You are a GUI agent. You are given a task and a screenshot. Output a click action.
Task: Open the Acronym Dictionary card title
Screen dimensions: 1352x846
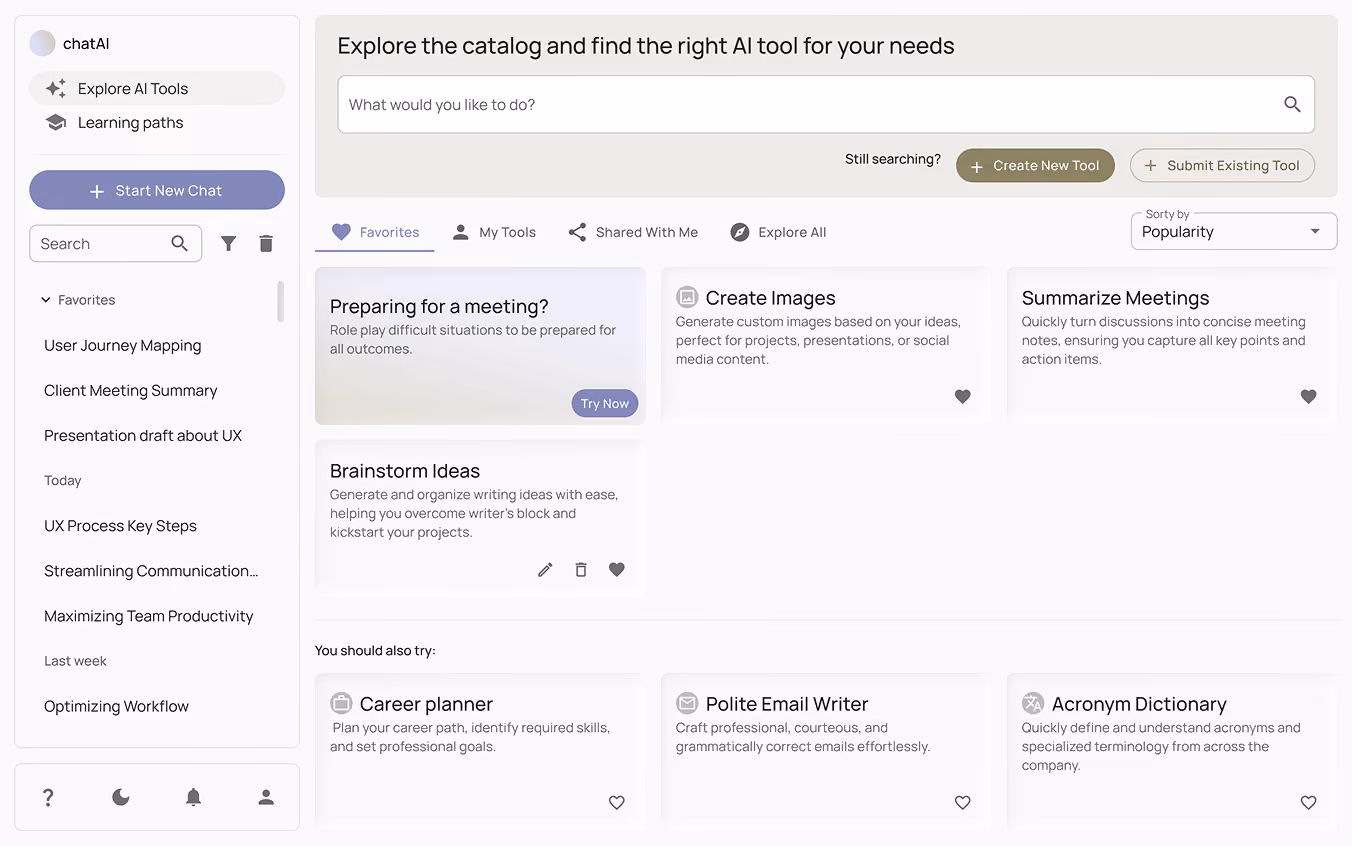1139,704
